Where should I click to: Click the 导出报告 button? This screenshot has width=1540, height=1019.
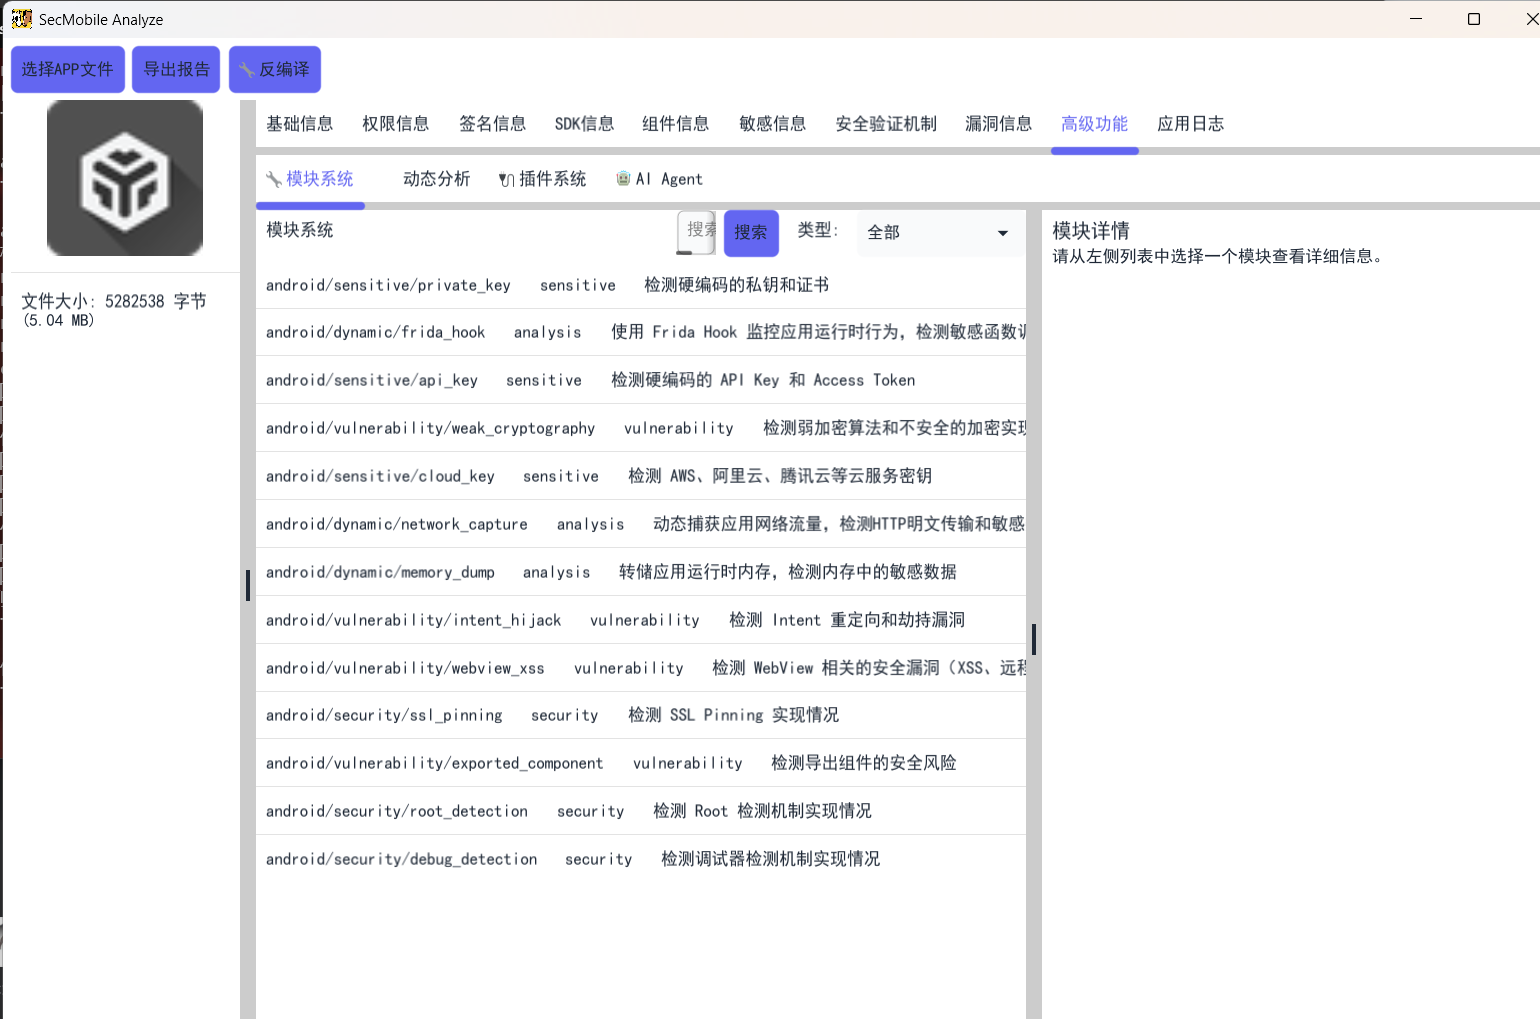coord(175,69)
